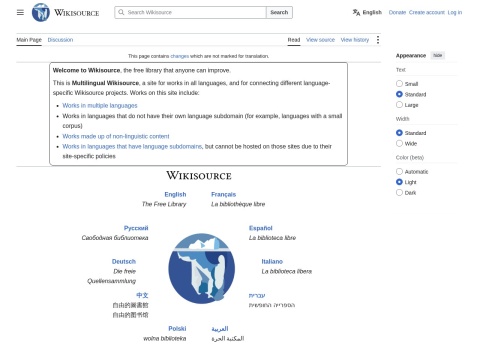Click 'wolna biblioteka' subtitle text
This screenshot has height=360, width=480.
click(x=165, y=338)
